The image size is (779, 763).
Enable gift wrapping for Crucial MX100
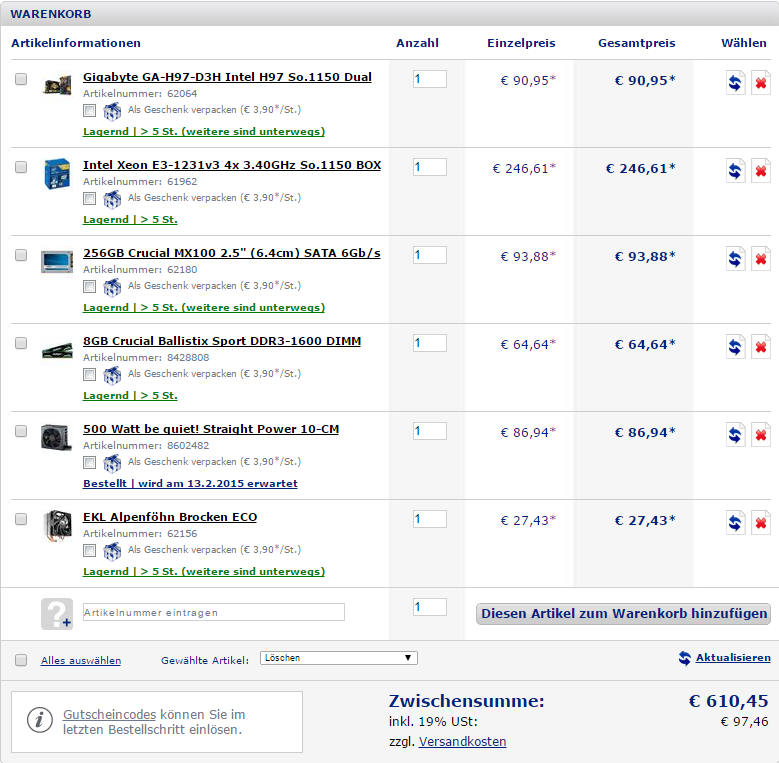pos(89,286)
